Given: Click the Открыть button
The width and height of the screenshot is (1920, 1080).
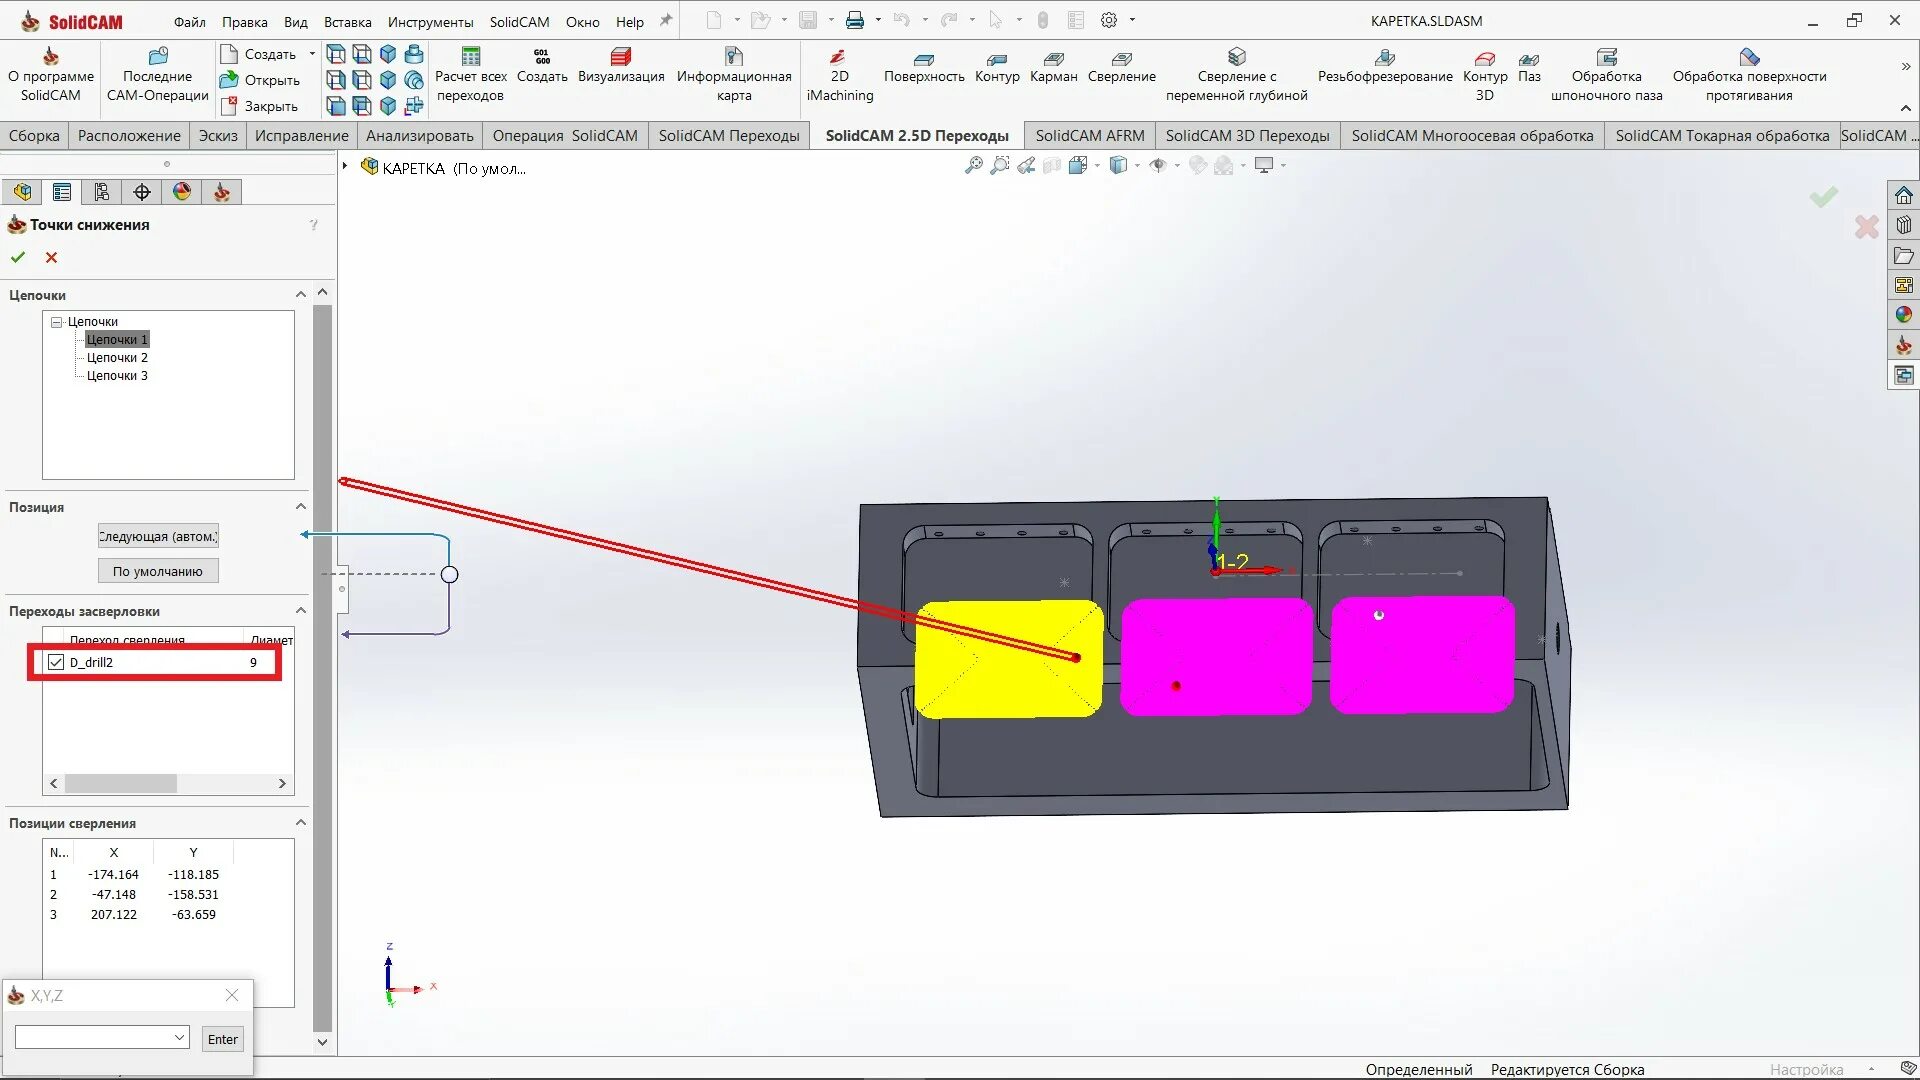Looking at the screenshot, I should pos(260,80).
